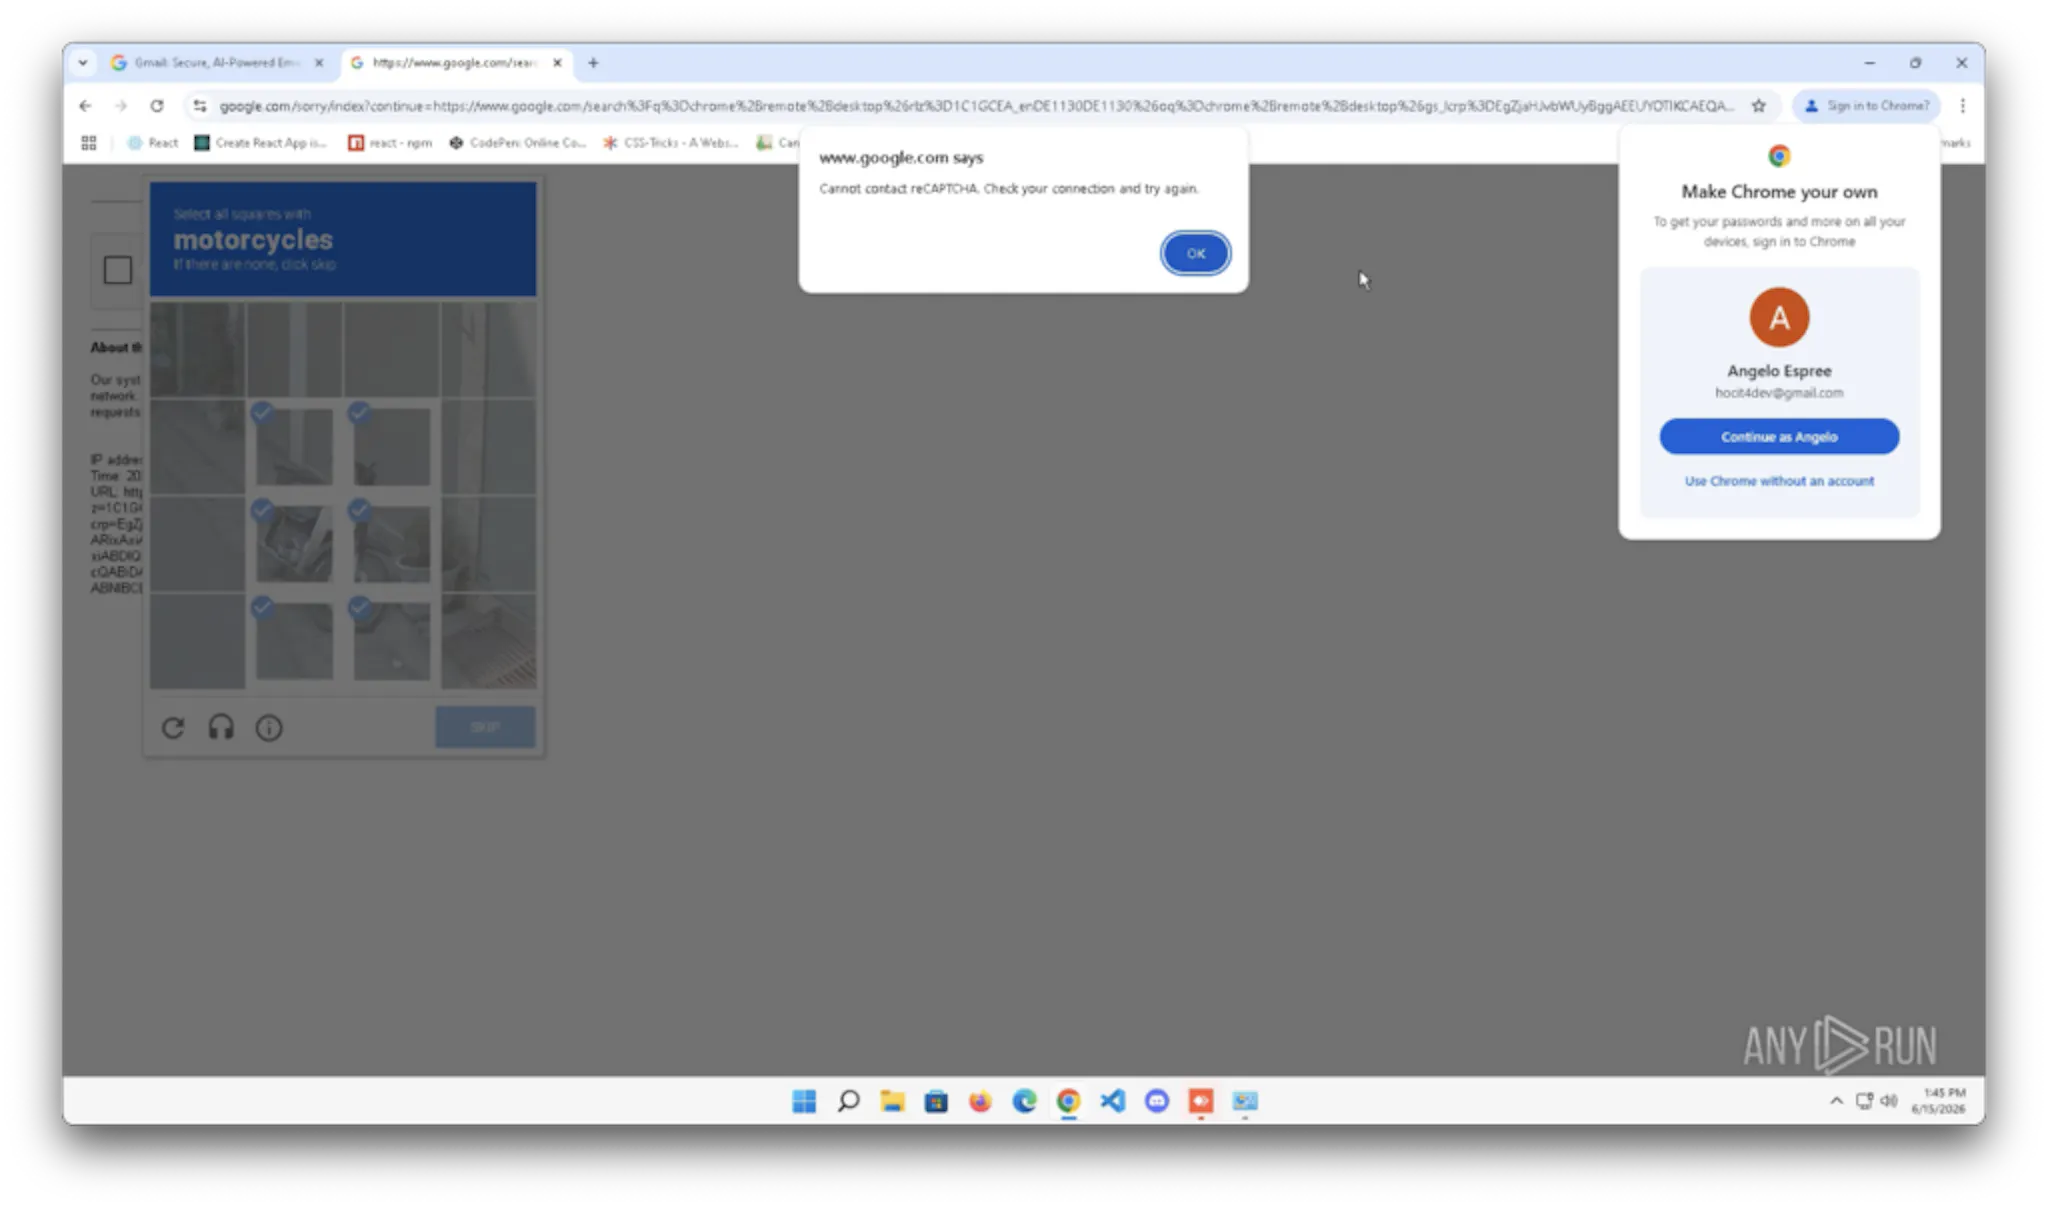
Task: Show hidden system tray icons
Action: 1836,1101
